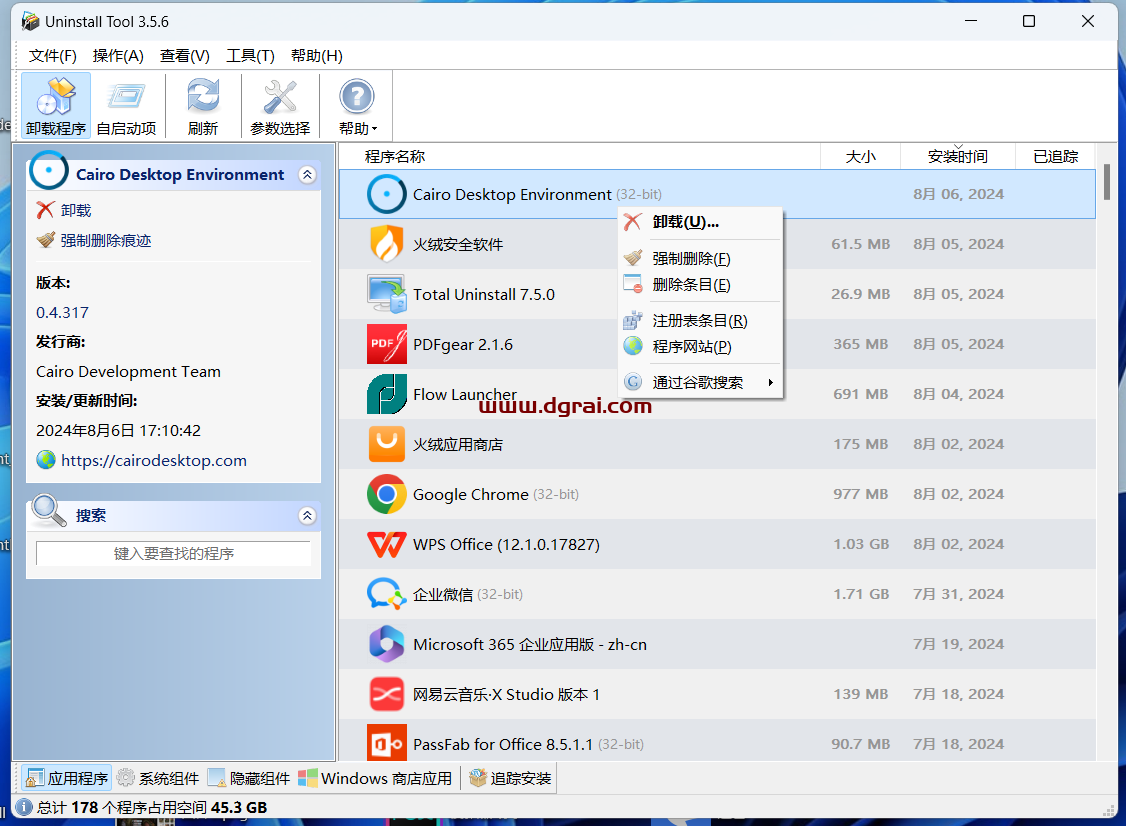
Task: Open the 查看(V) menu
Action: [x=185, y=55]
